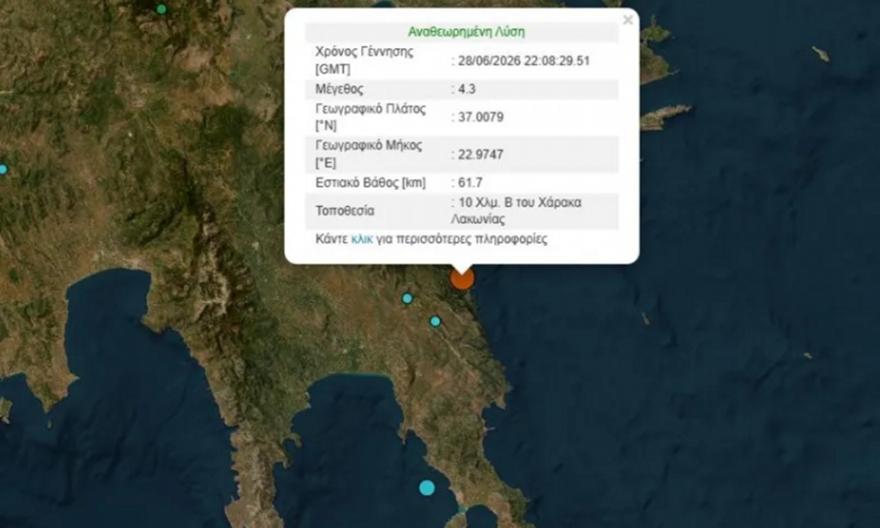Viewport: 880px width, 528px height.
Task: Select the cyan marker at the map's western edge
Action: (x=3, y=169)
